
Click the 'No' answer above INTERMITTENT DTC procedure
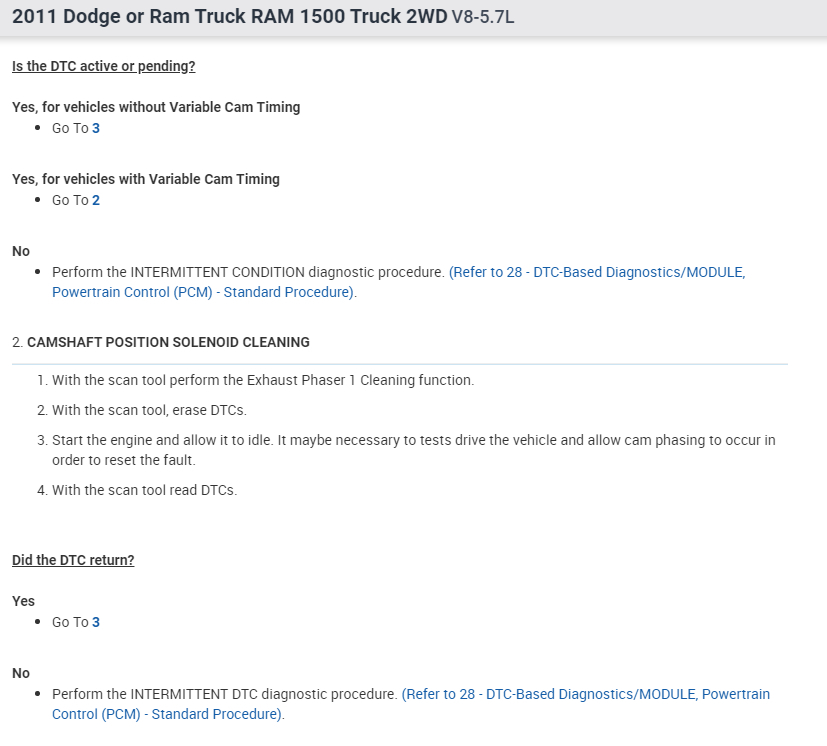click(21, 673)
